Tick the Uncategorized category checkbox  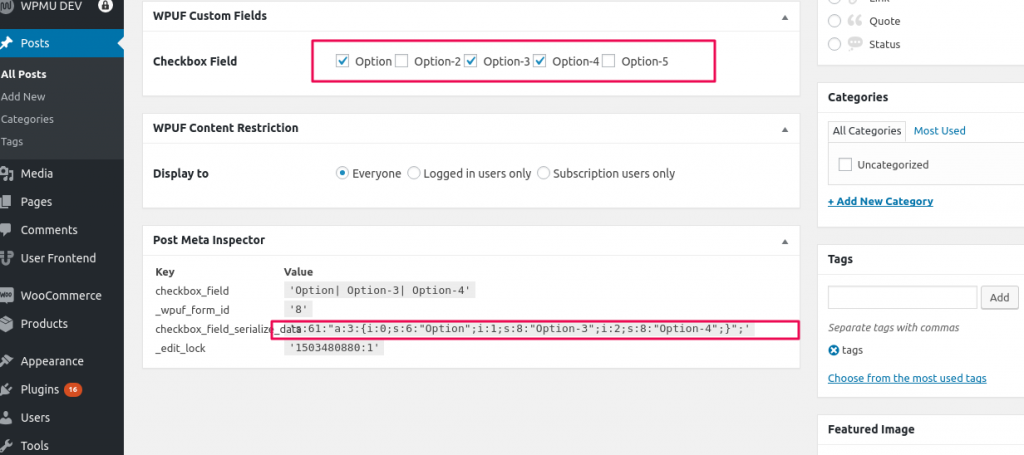[845, 165]
